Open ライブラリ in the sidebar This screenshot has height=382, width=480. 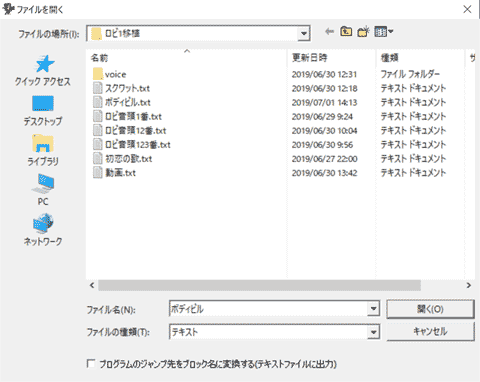pyautogui.click(x=43, y=150)
